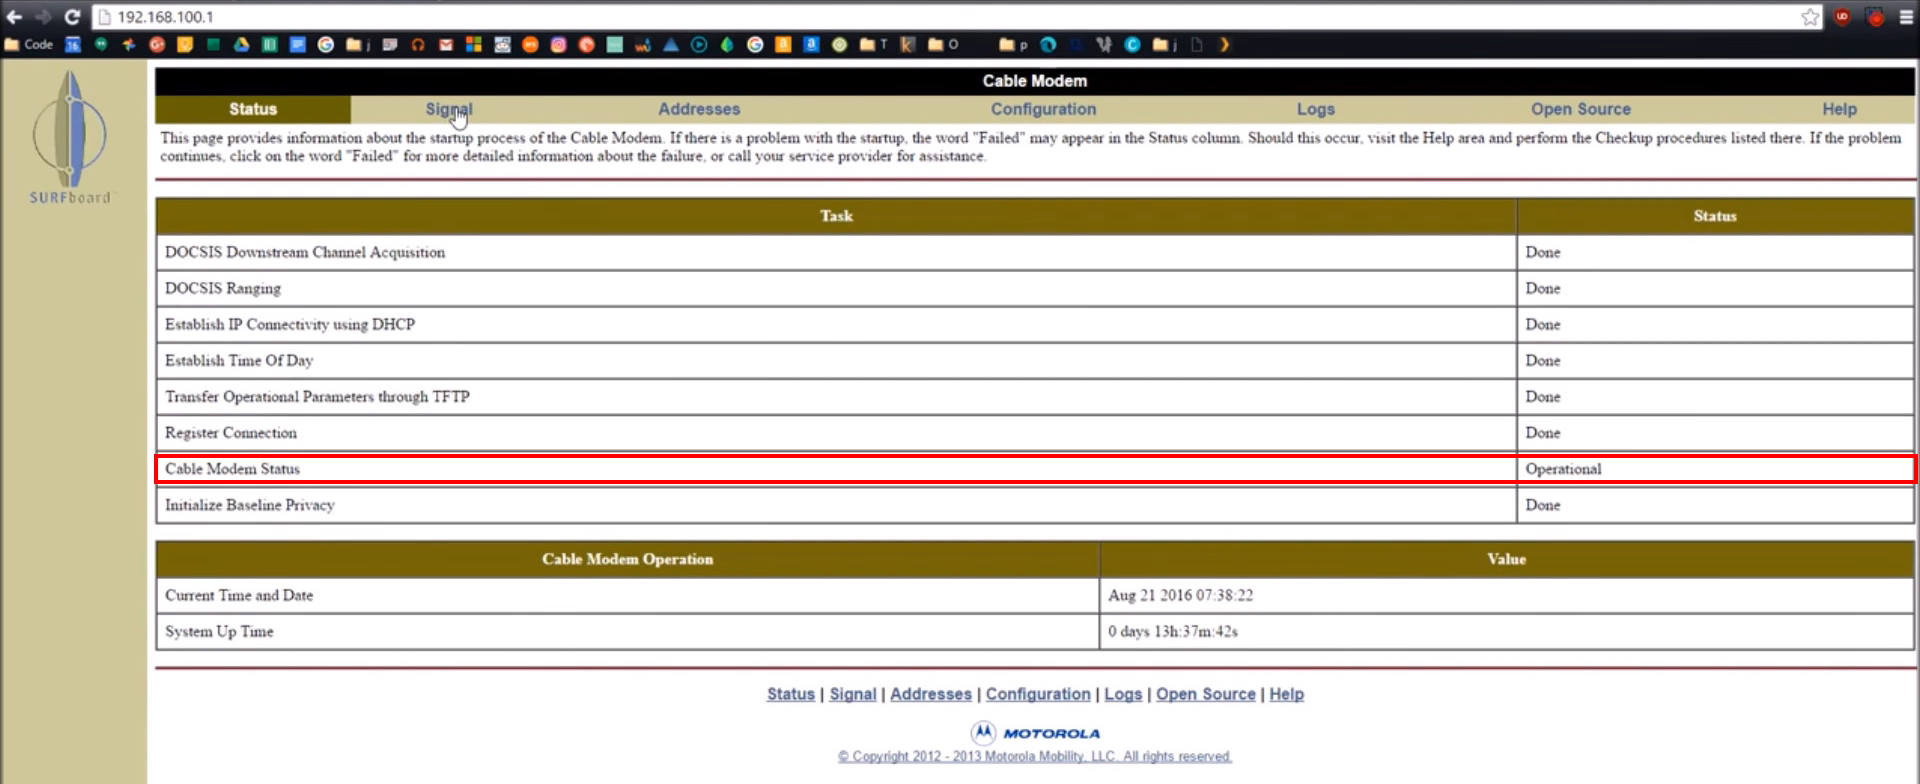Open the Google+ bookmark
This screenshot has height=784, width=1920.
(x=157, y=44)
